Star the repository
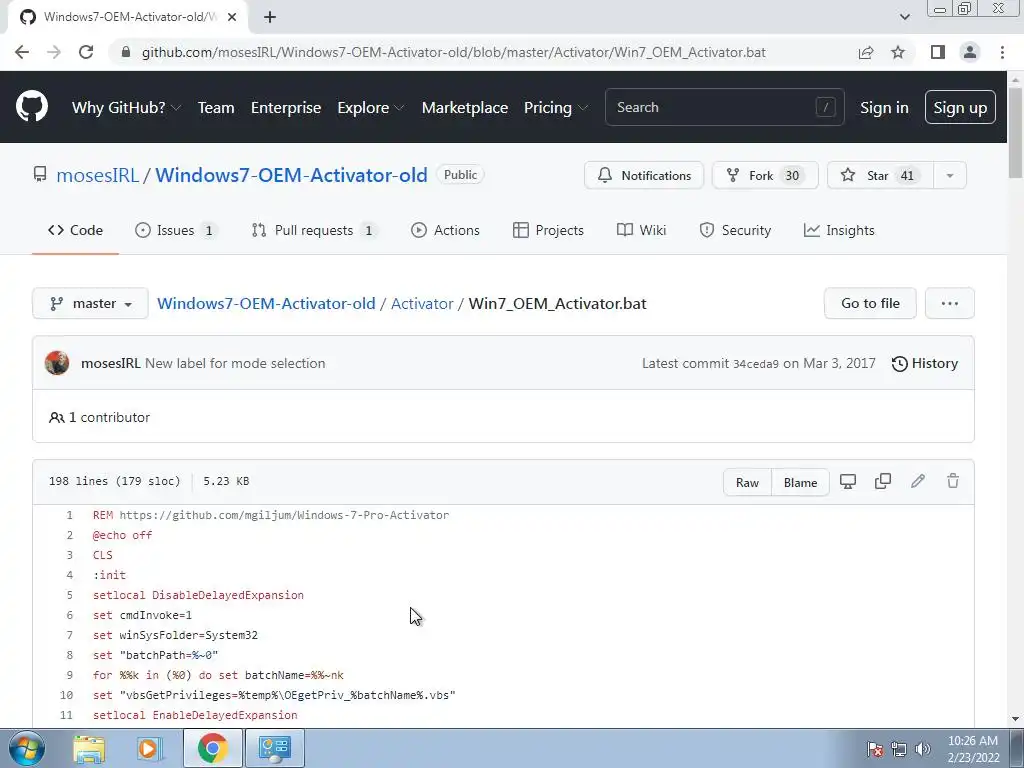Viewport: 1024px width, 768px height. (x=880, y=175)
